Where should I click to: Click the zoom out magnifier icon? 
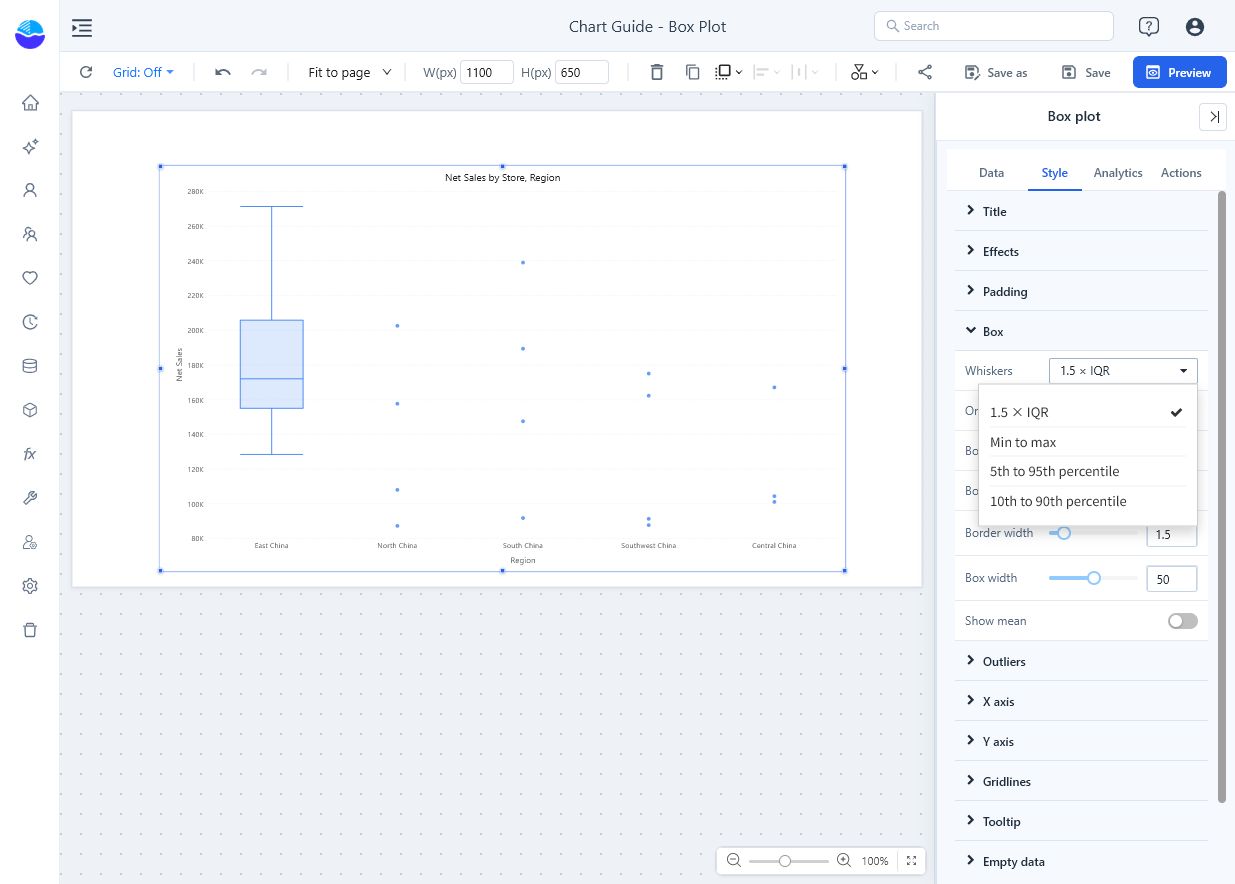click(734, 860)
